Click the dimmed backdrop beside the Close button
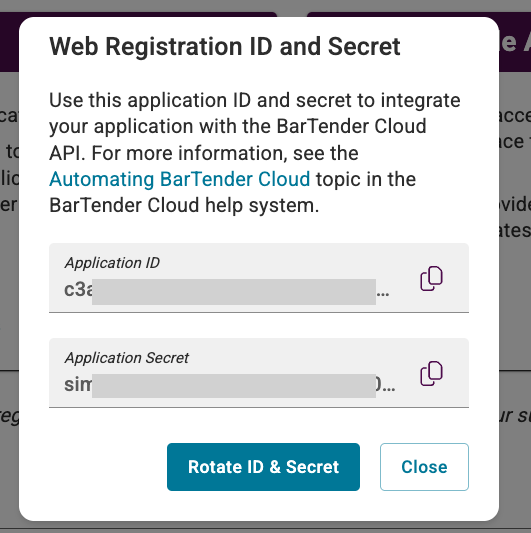Image resolution: width=531 pixels, height=533 pixels. (515, 467)
